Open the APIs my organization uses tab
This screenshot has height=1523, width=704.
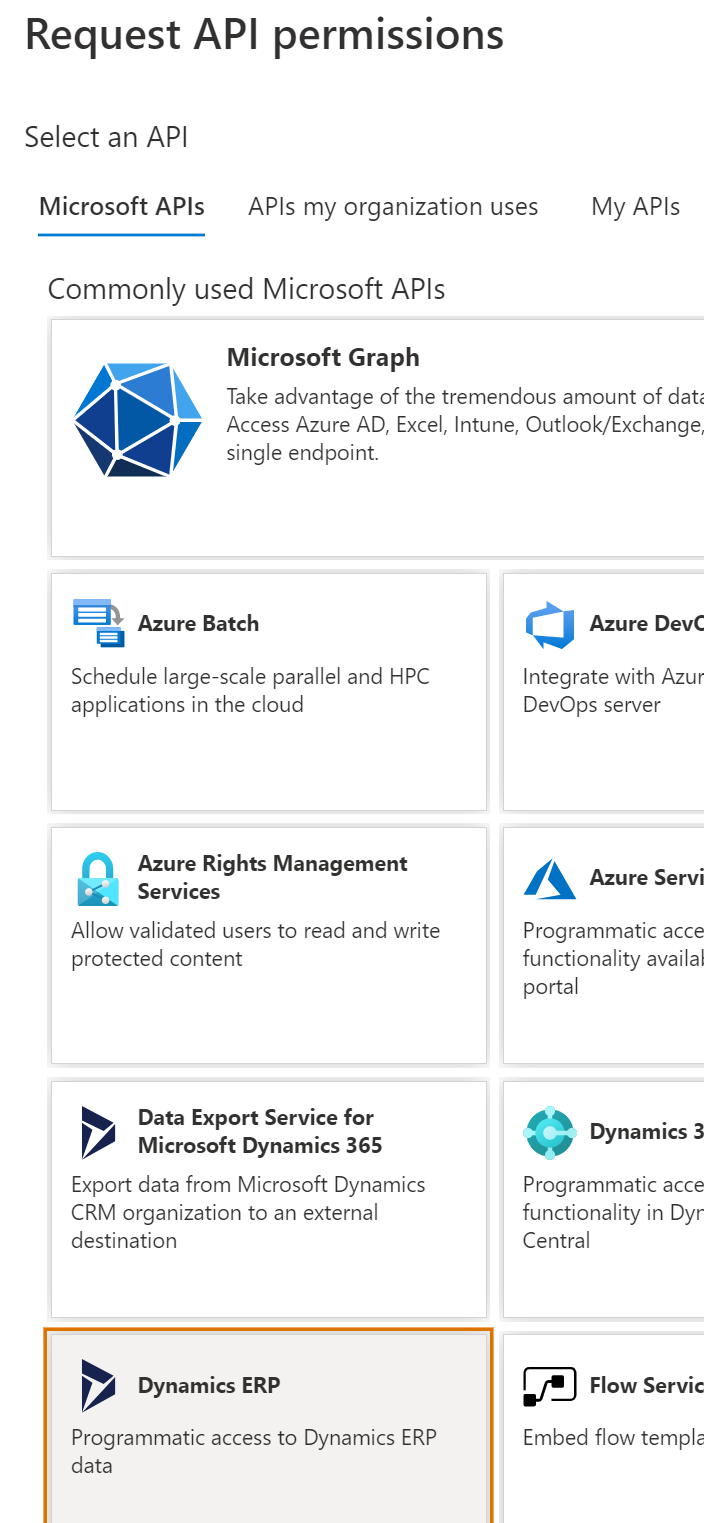pos(393,207)
